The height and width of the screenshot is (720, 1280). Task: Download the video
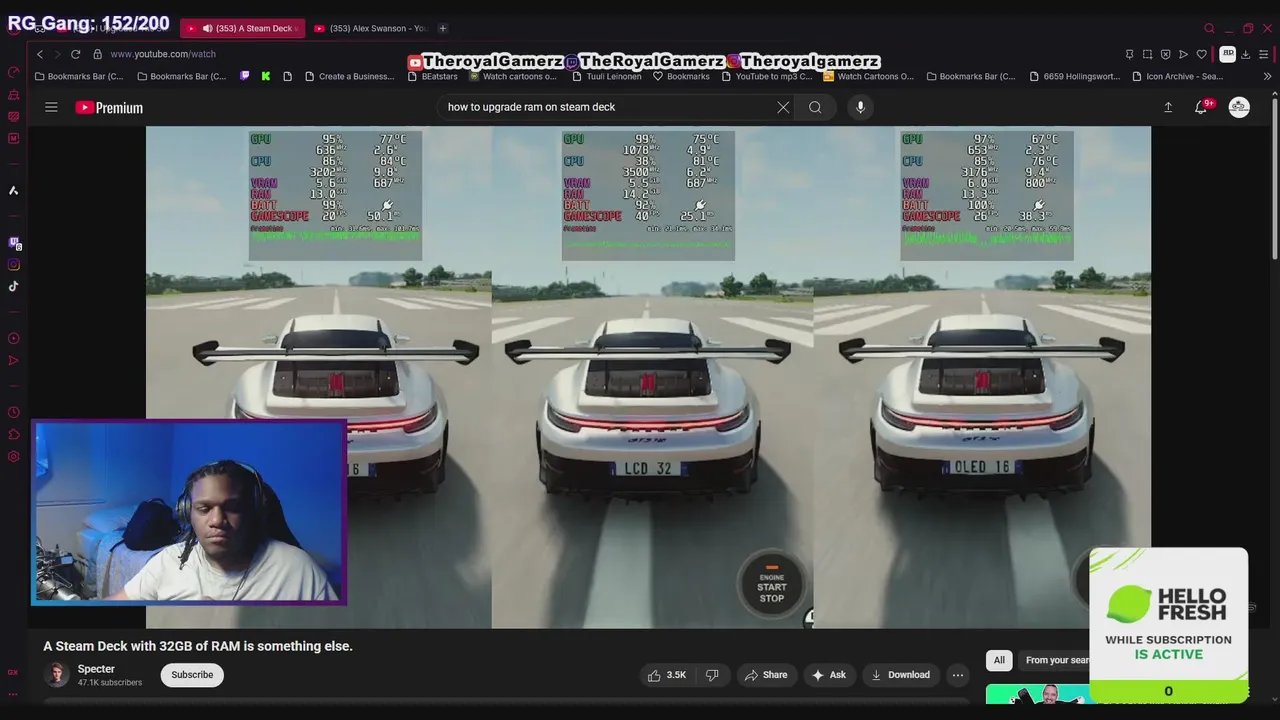point(900,675)
